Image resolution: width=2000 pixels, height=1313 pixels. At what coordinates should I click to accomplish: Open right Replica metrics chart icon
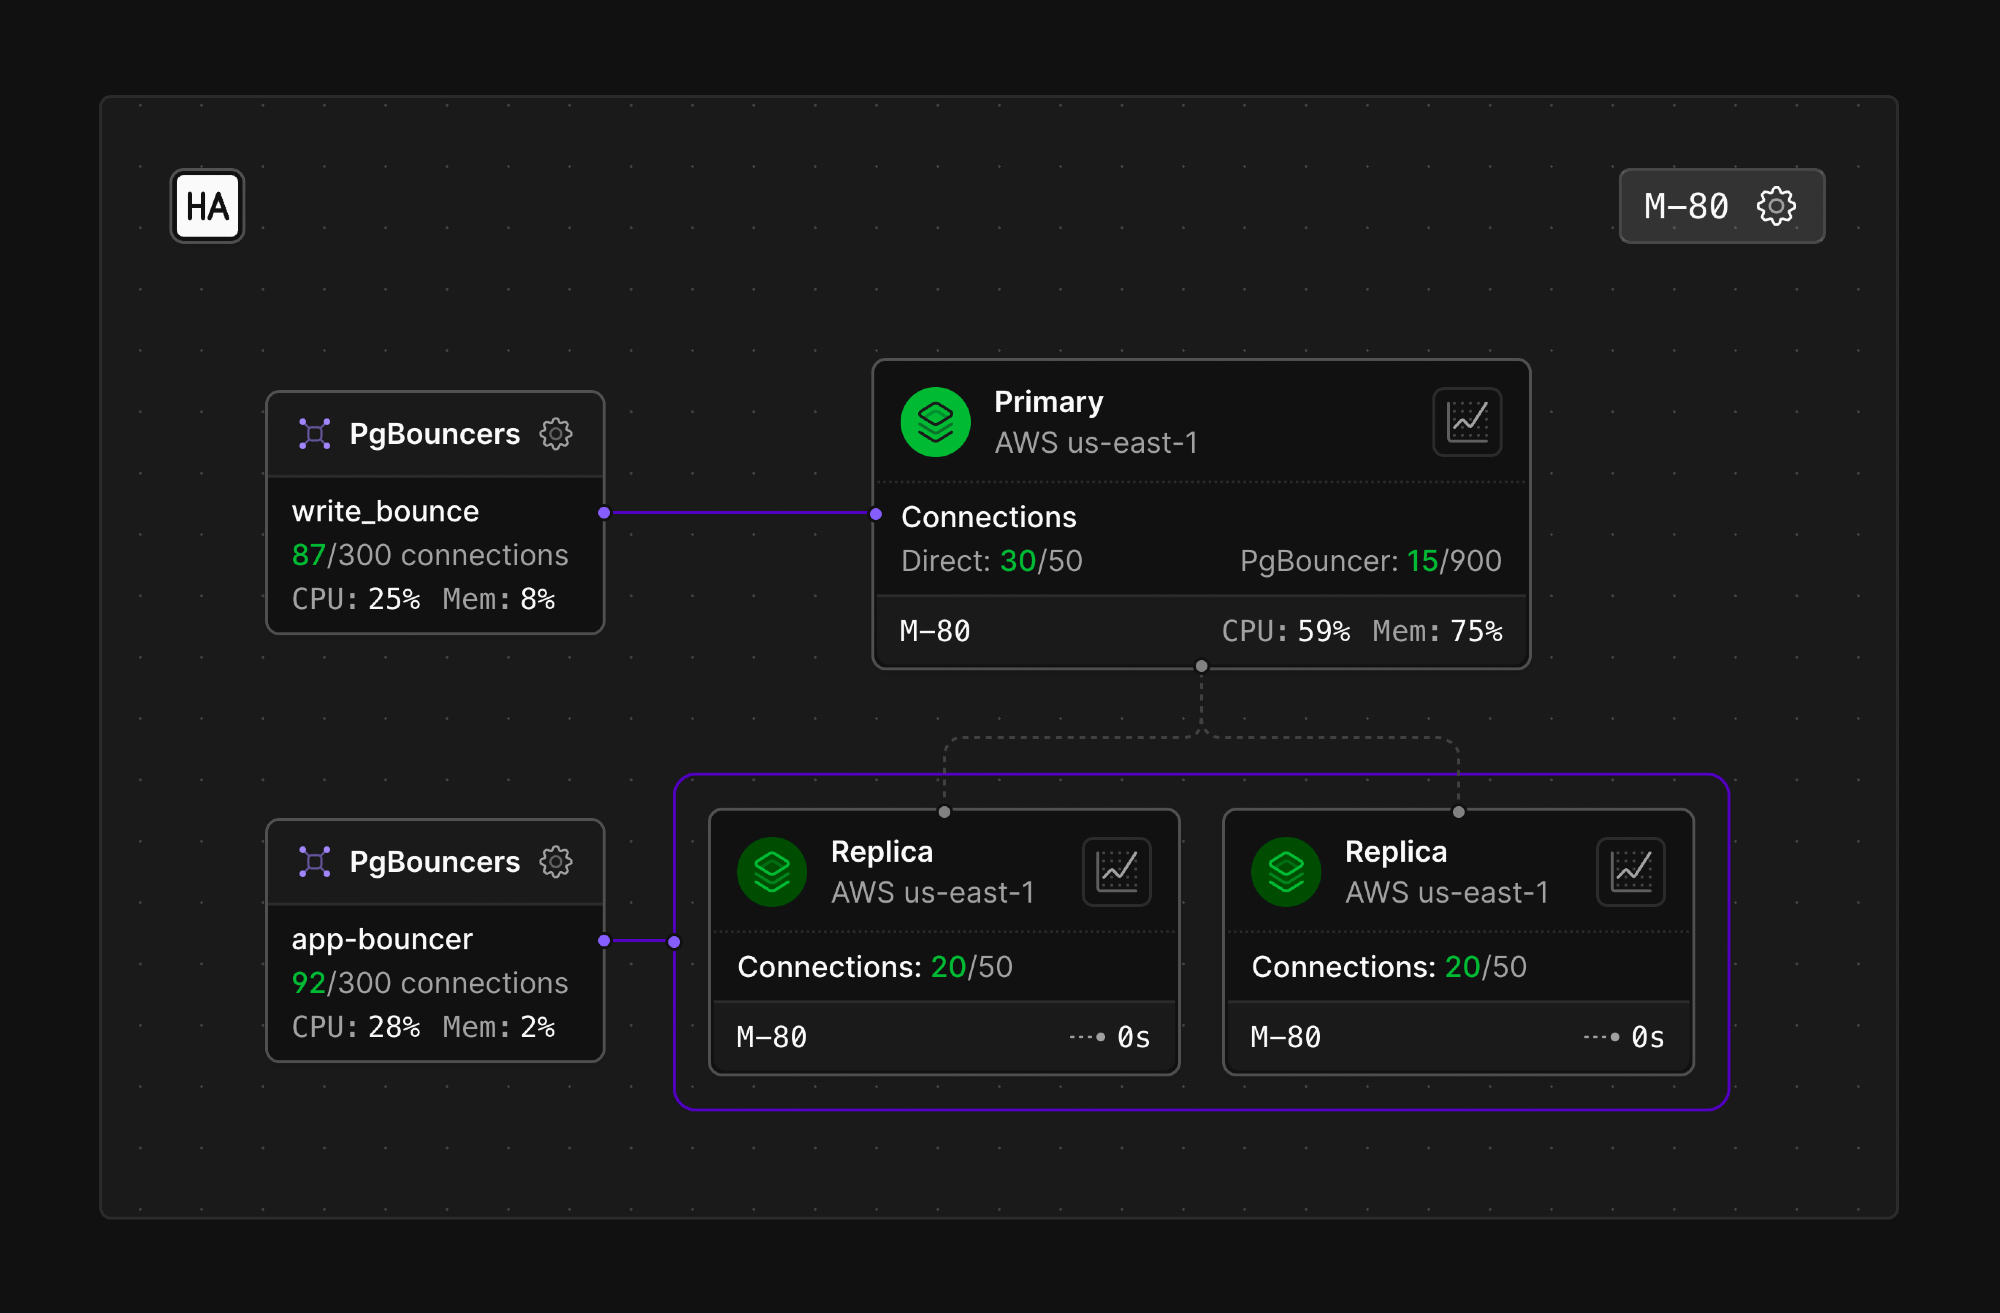[1631, 872]
